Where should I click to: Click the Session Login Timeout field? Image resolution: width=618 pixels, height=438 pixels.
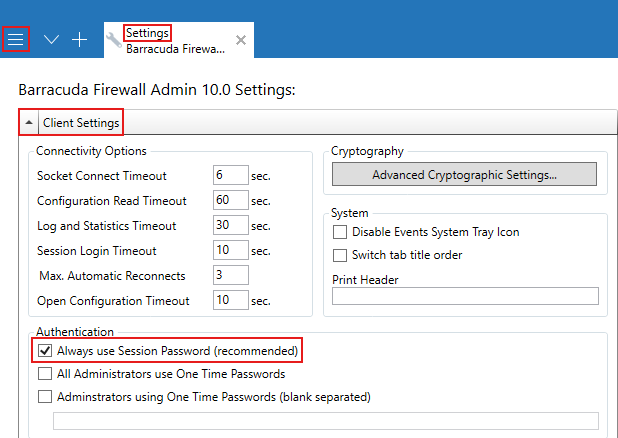pyautogui.click(x=230, y=250)
